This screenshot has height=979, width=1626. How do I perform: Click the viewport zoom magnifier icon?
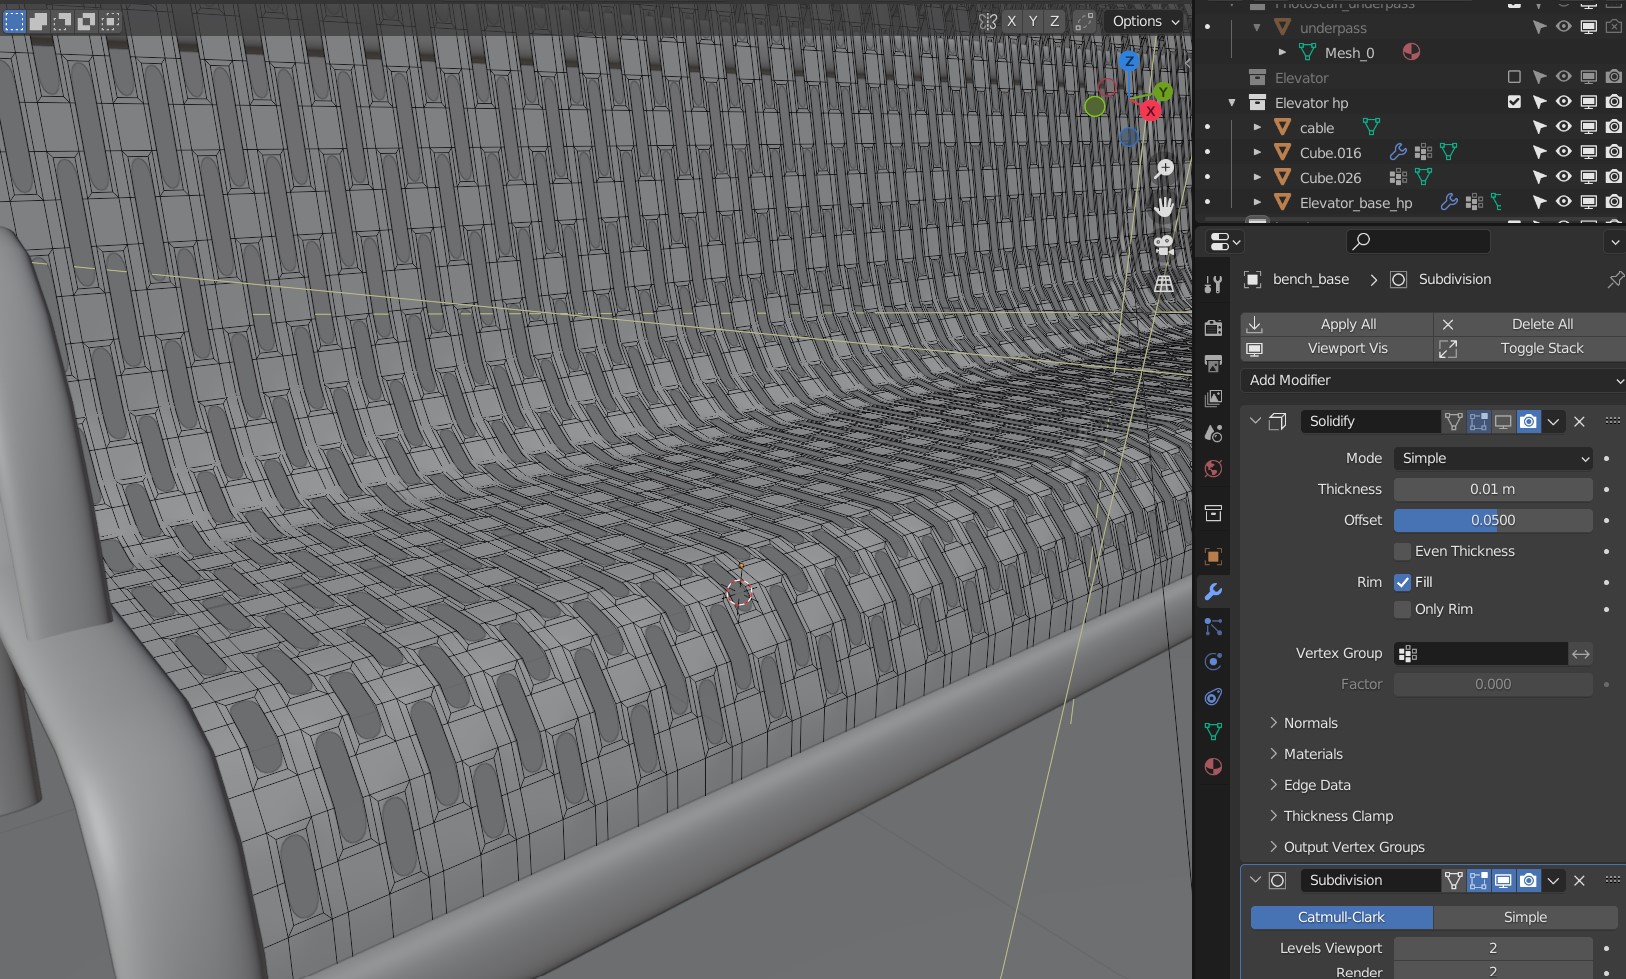[x=1164, y=170]
